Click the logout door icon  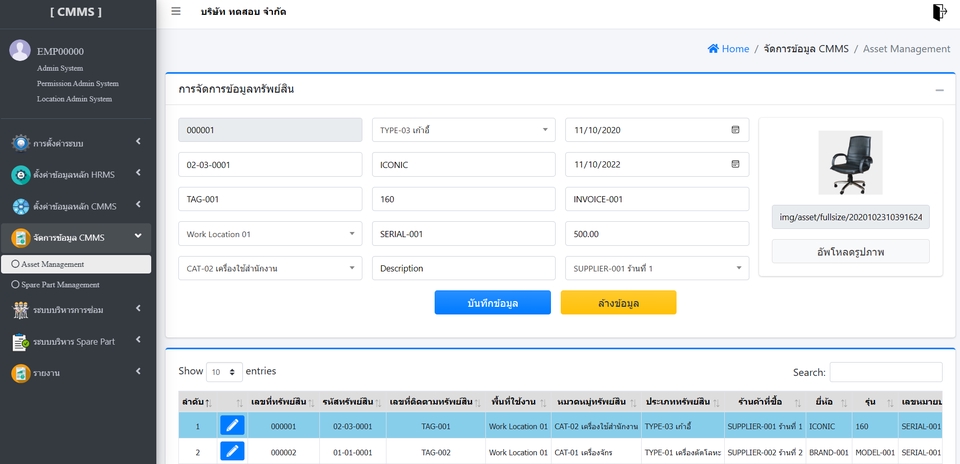(939, 12)
